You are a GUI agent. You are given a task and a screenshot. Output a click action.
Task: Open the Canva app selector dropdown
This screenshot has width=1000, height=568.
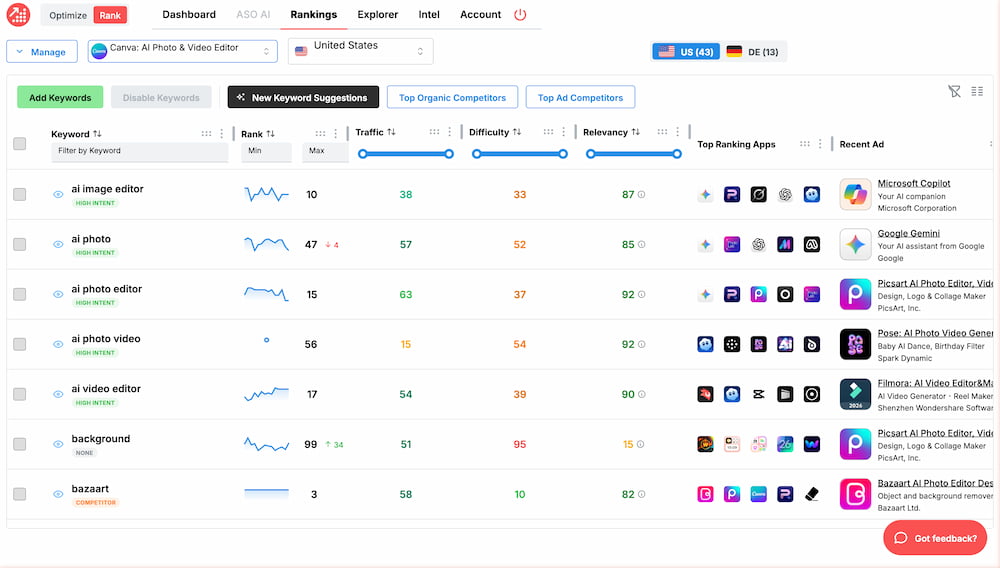tap(182, 51)
